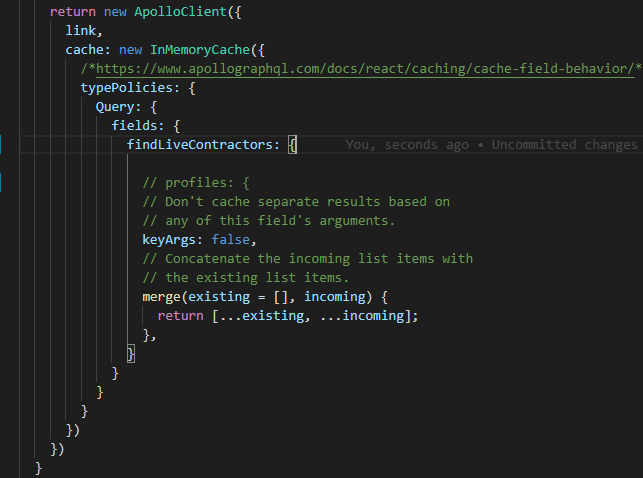The height and width of the screenshot is (478, 643).
Task: Click the '// profiles: {' comment line
Action: pos(196,183)
